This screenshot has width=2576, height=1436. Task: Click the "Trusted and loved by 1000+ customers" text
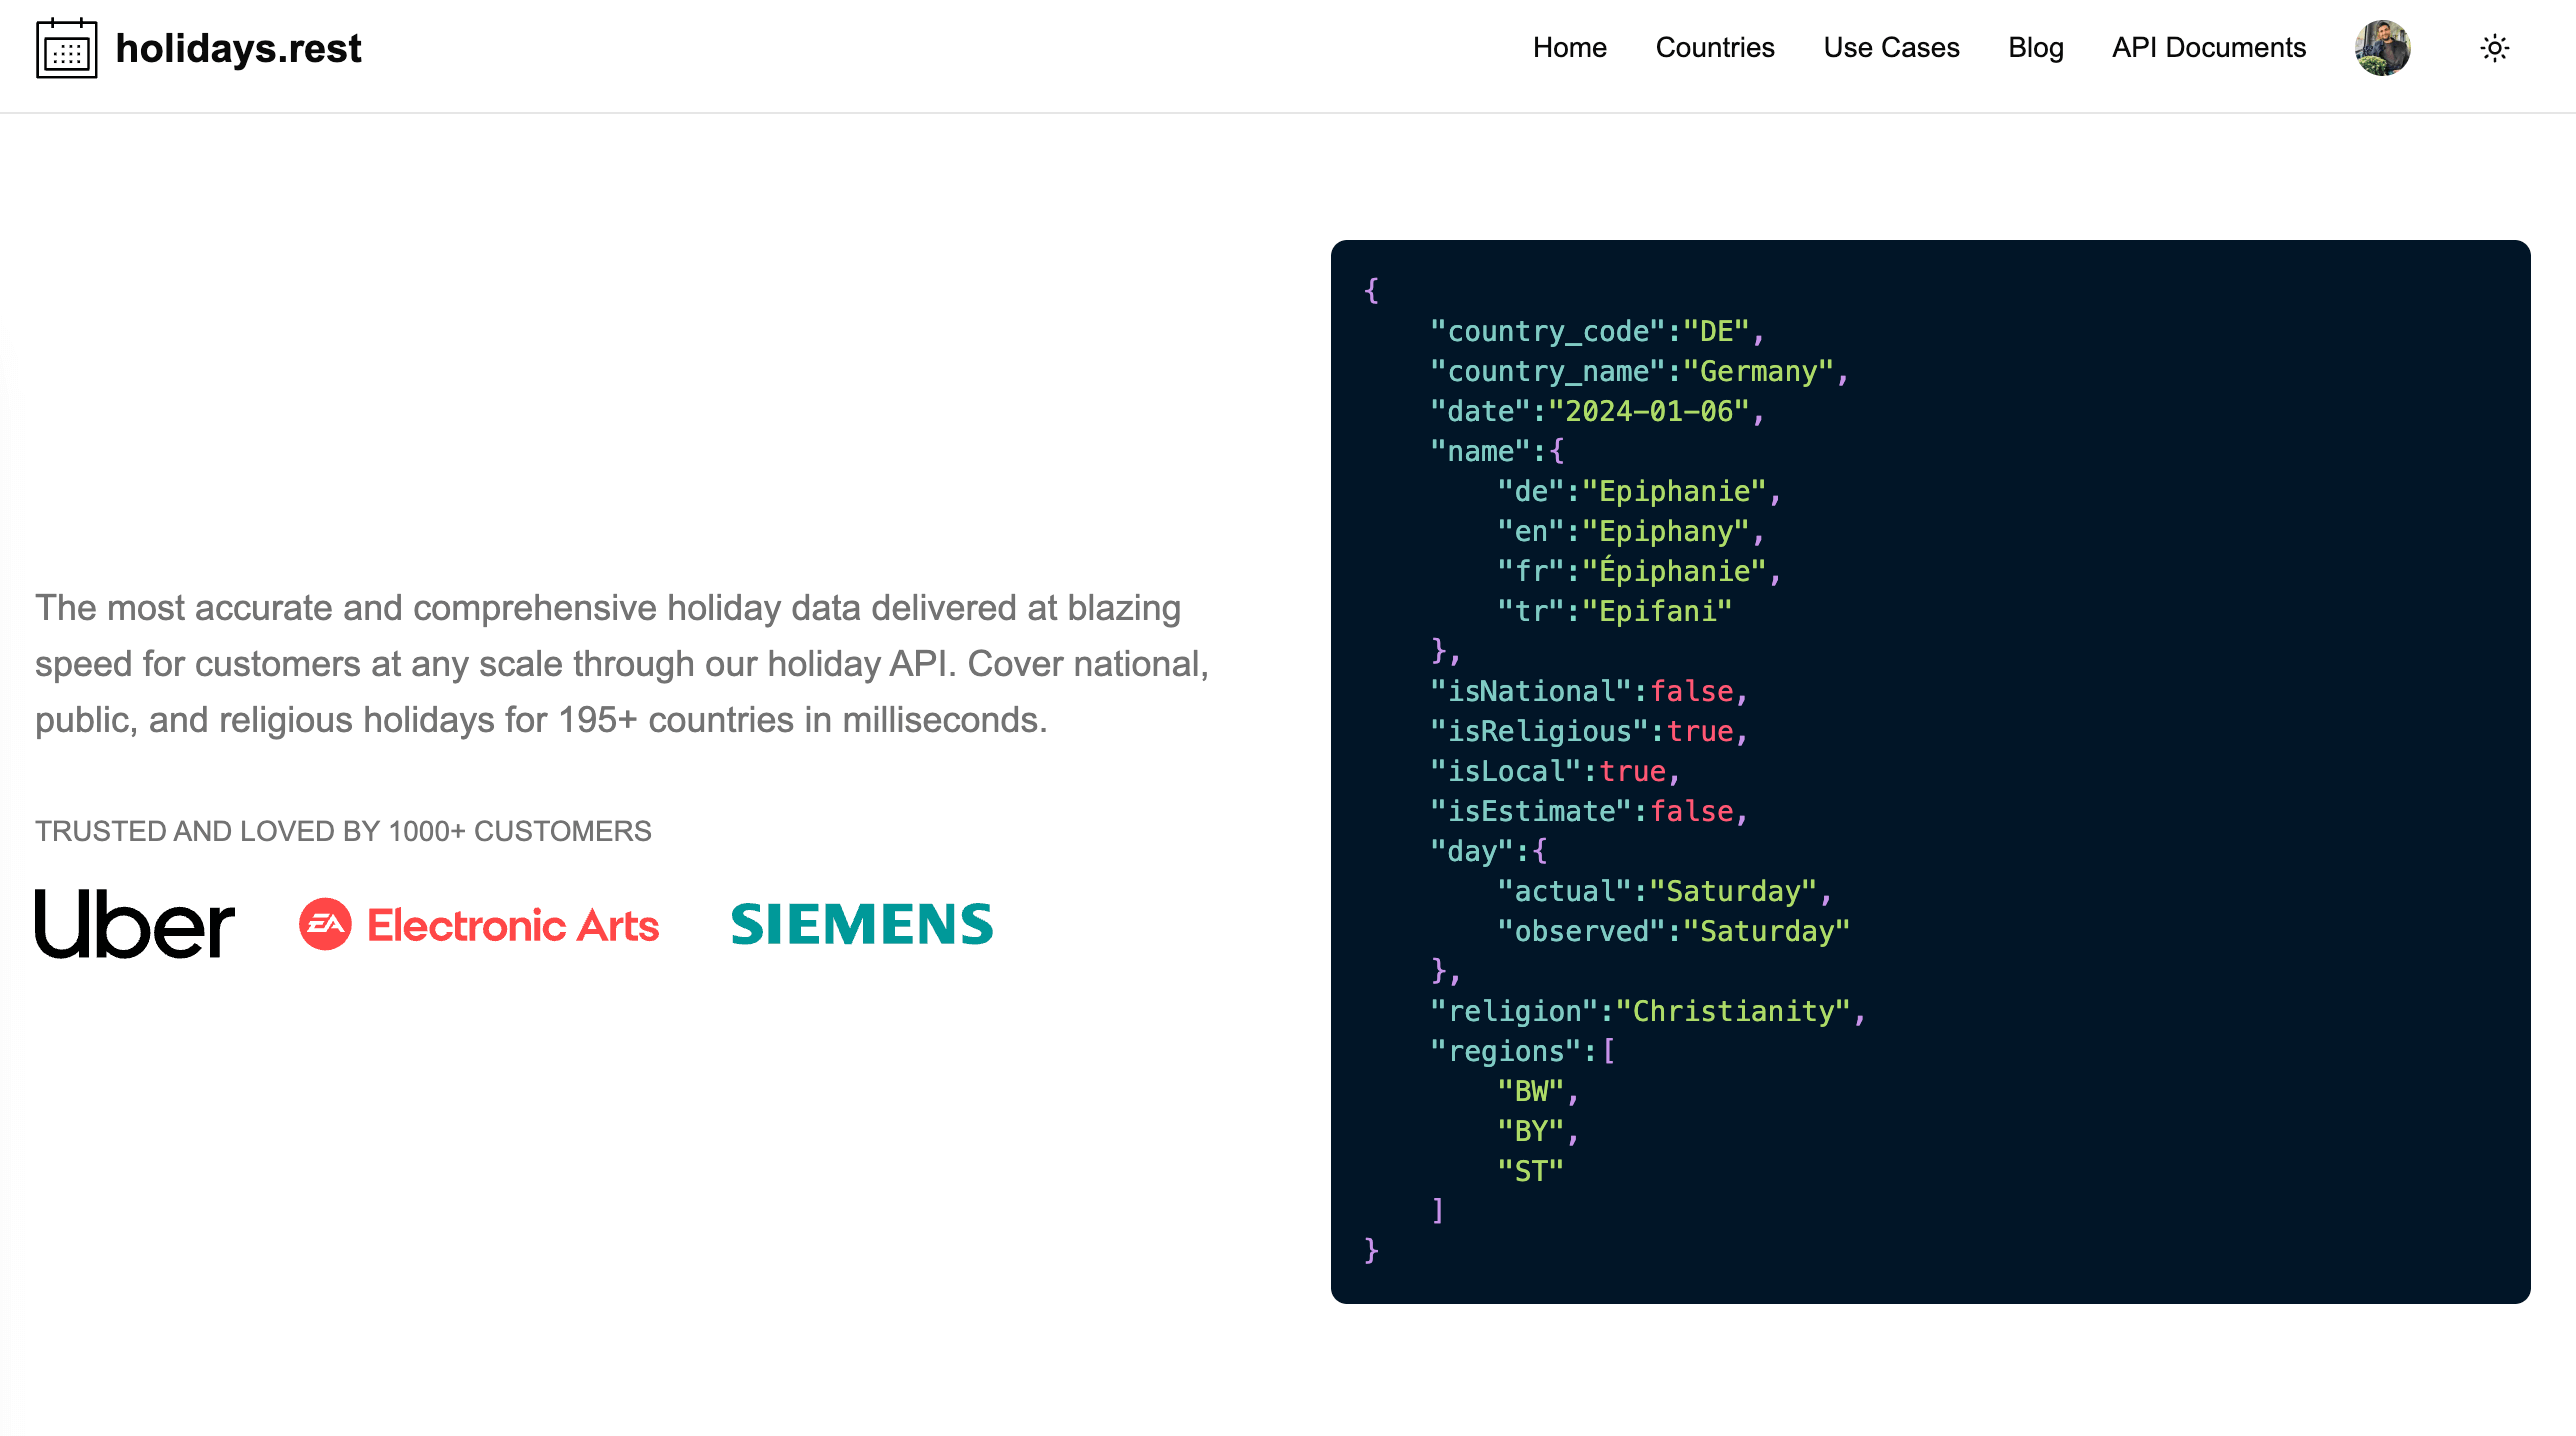(x=343, y=831)
